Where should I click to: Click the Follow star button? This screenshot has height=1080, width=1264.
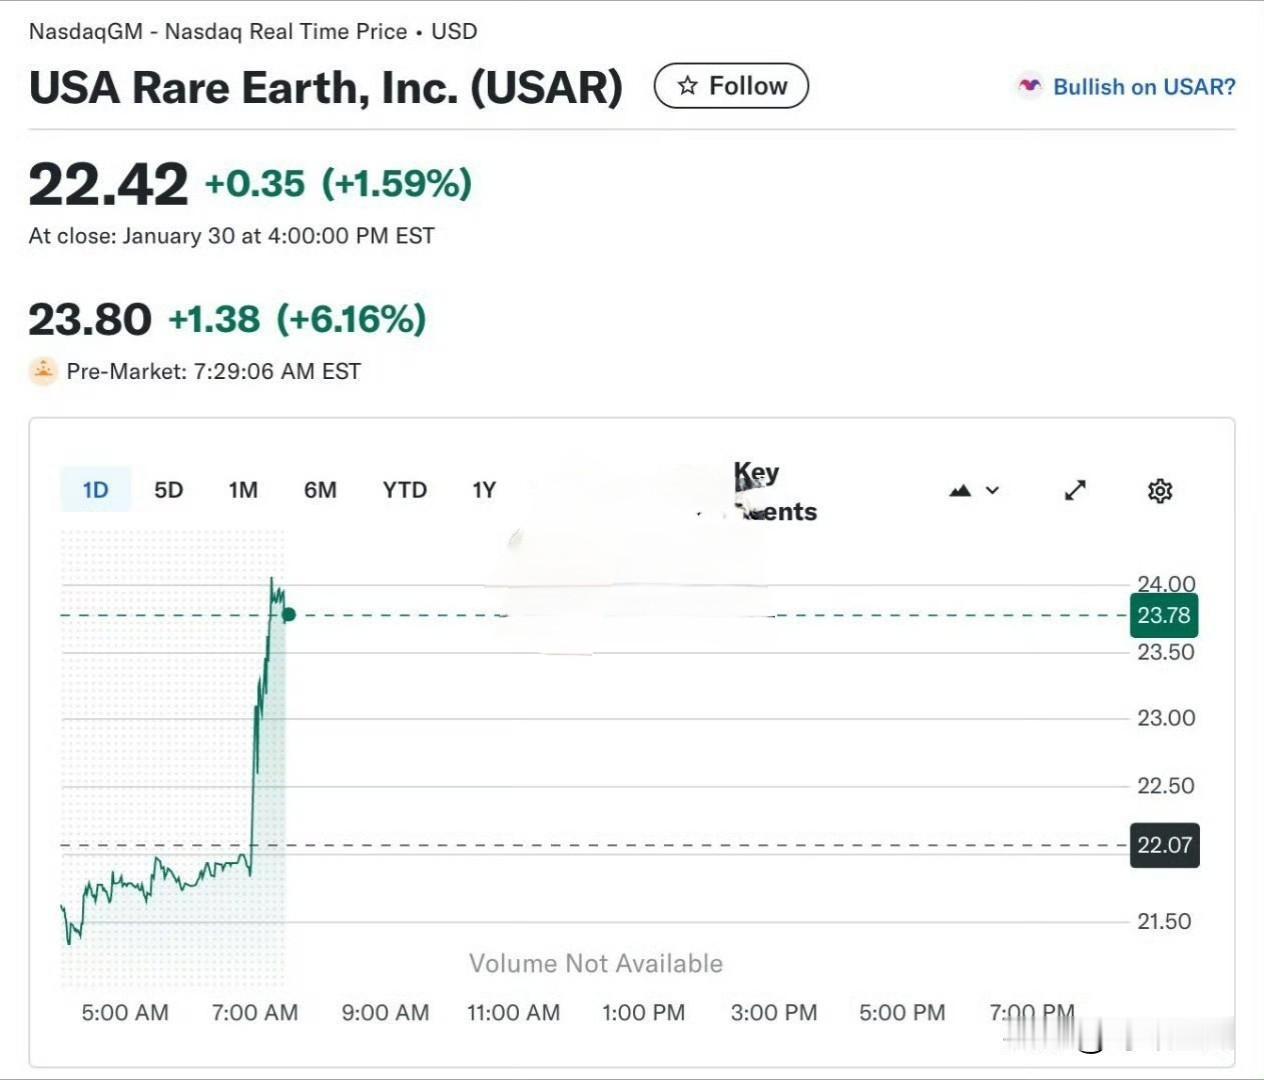click(731, 86)
